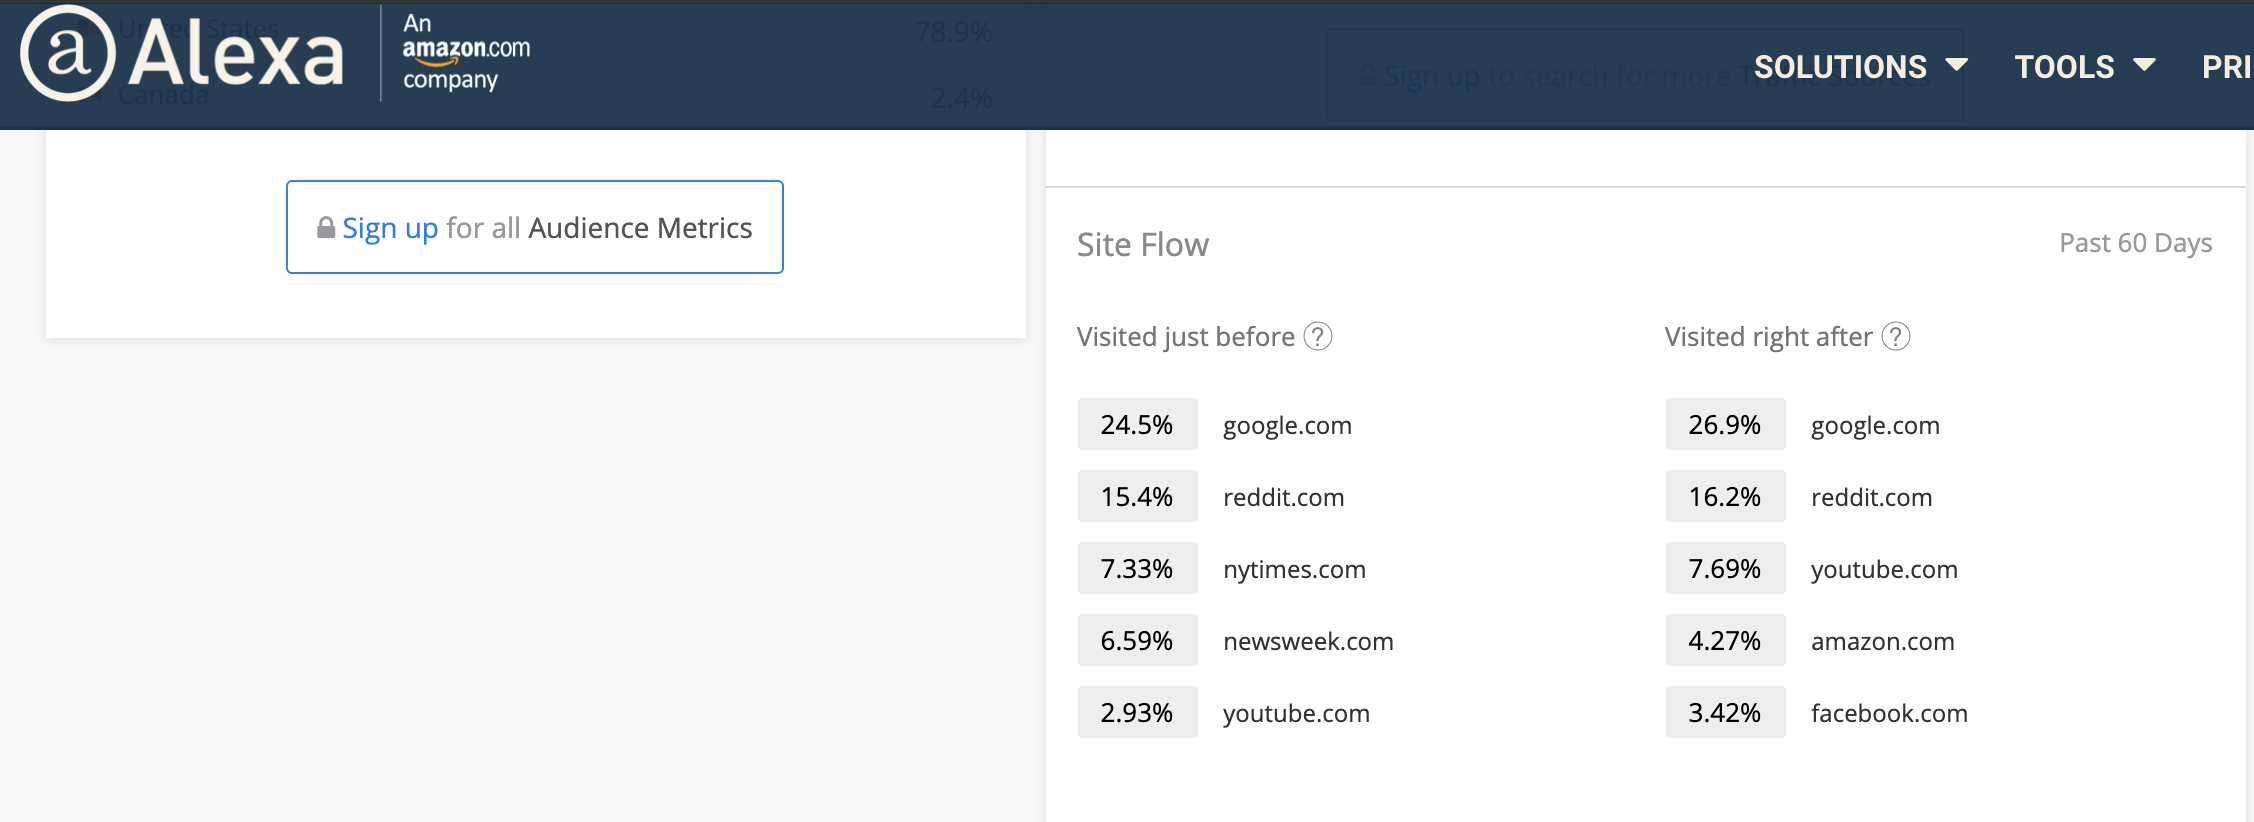
Task: Expand the Tools dropdown arrow
Action: 2144,65
